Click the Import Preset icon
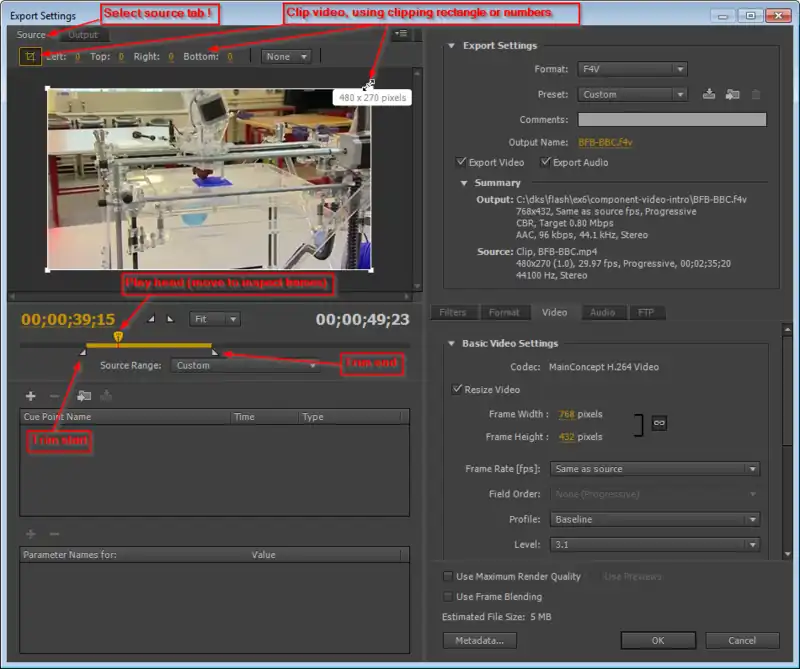The height and width of the screenshot is (669, 800). 732,95
